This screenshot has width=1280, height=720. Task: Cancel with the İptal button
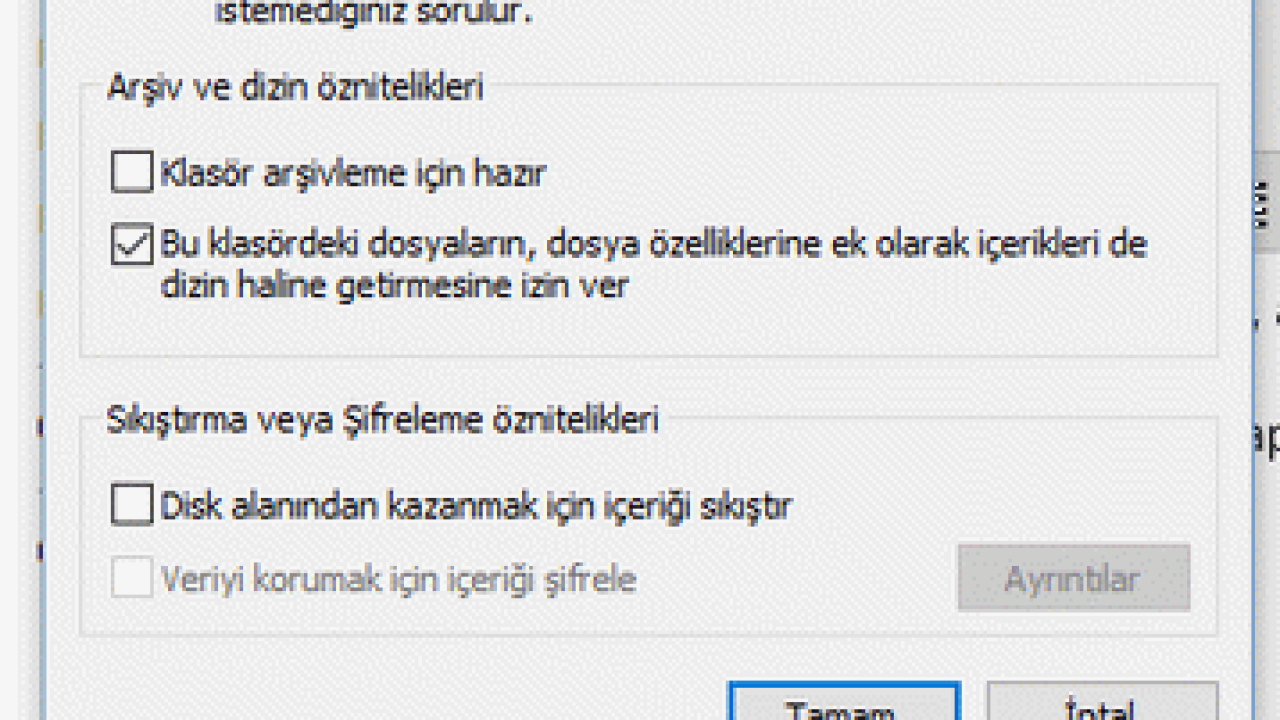point(1102,701)
